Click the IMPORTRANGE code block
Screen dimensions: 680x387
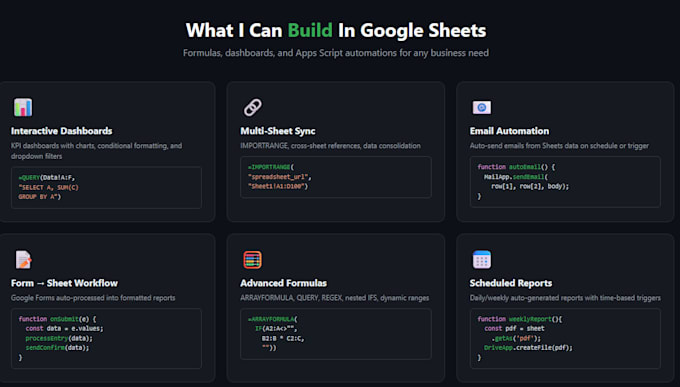(336, 177)
